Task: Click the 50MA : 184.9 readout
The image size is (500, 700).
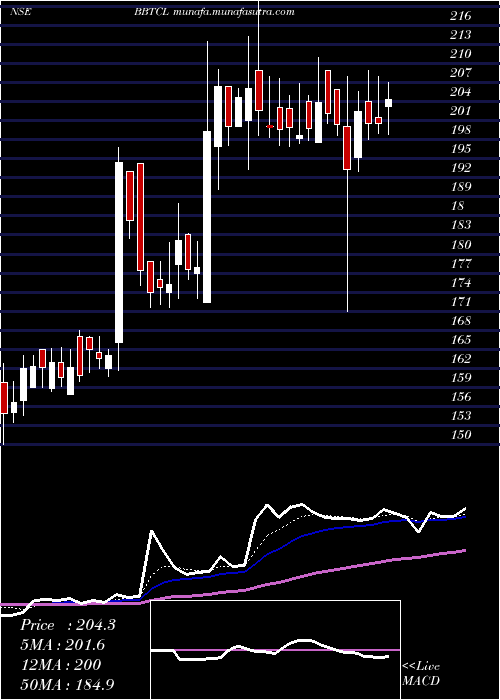Action: [x=68, y=684]
